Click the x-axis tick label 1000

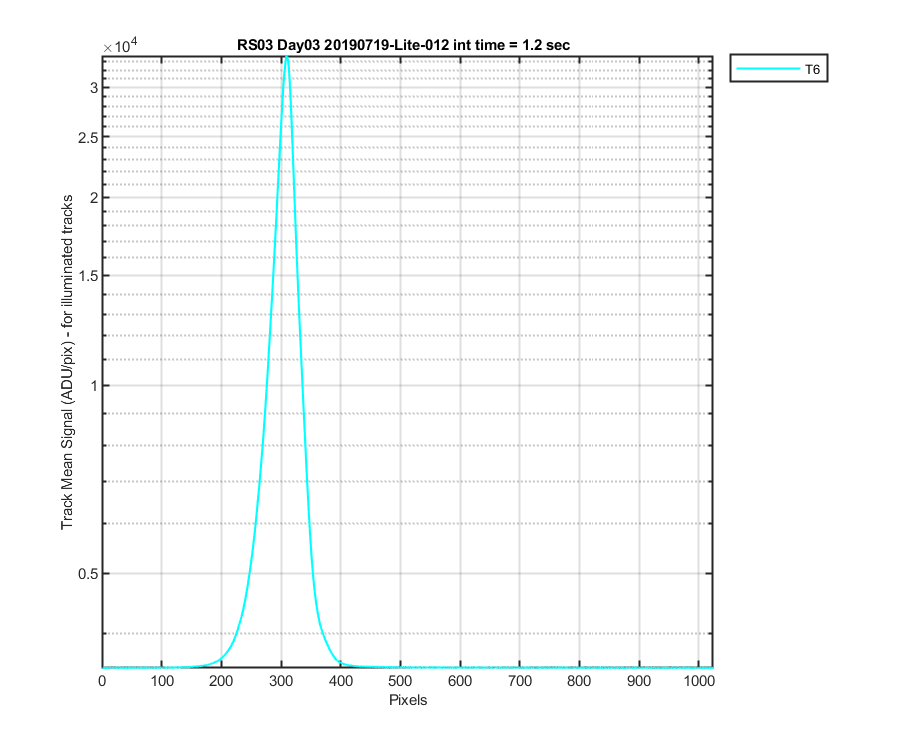point(699,681)
